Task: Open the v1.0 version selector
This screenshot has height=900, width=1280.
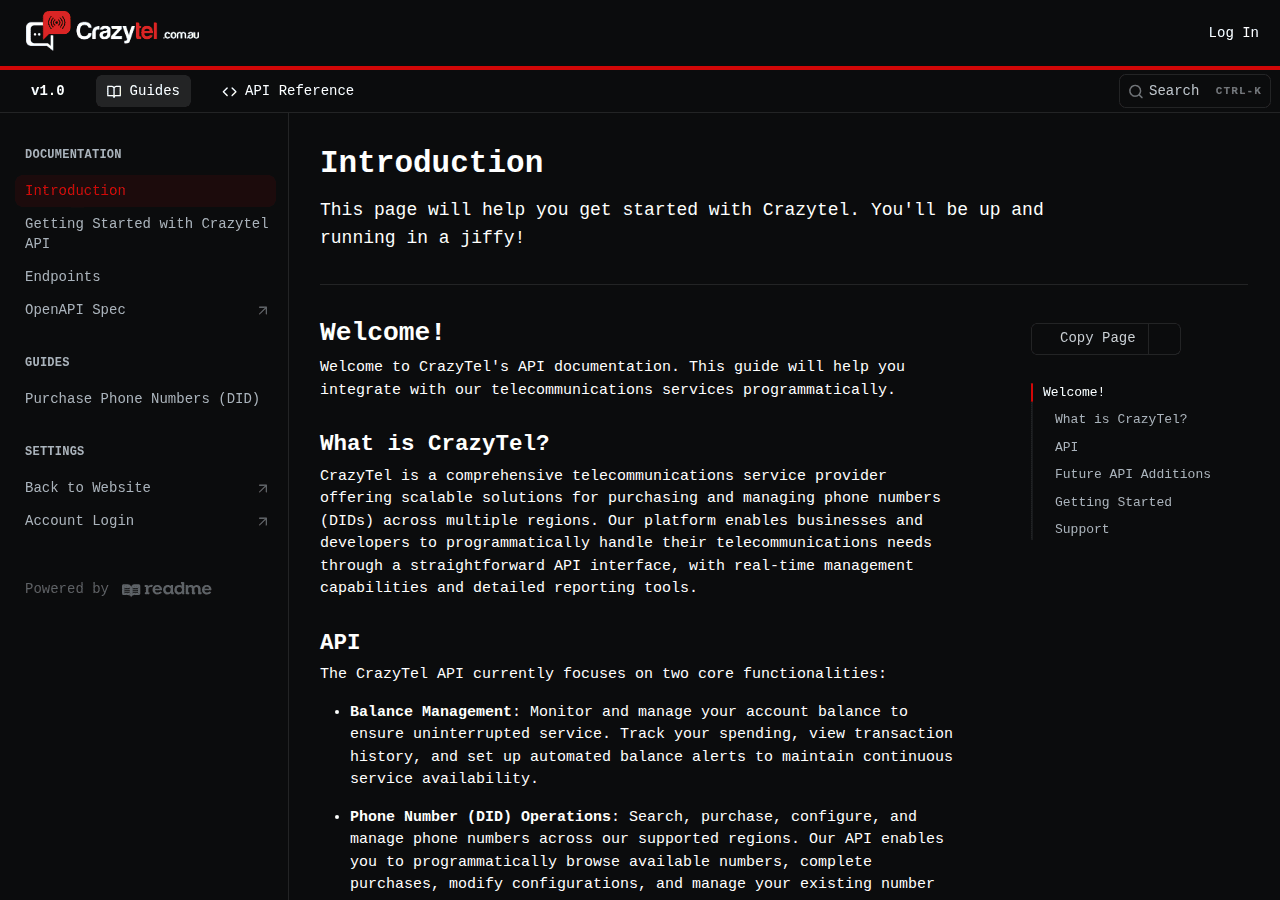Action: [48, 91]
